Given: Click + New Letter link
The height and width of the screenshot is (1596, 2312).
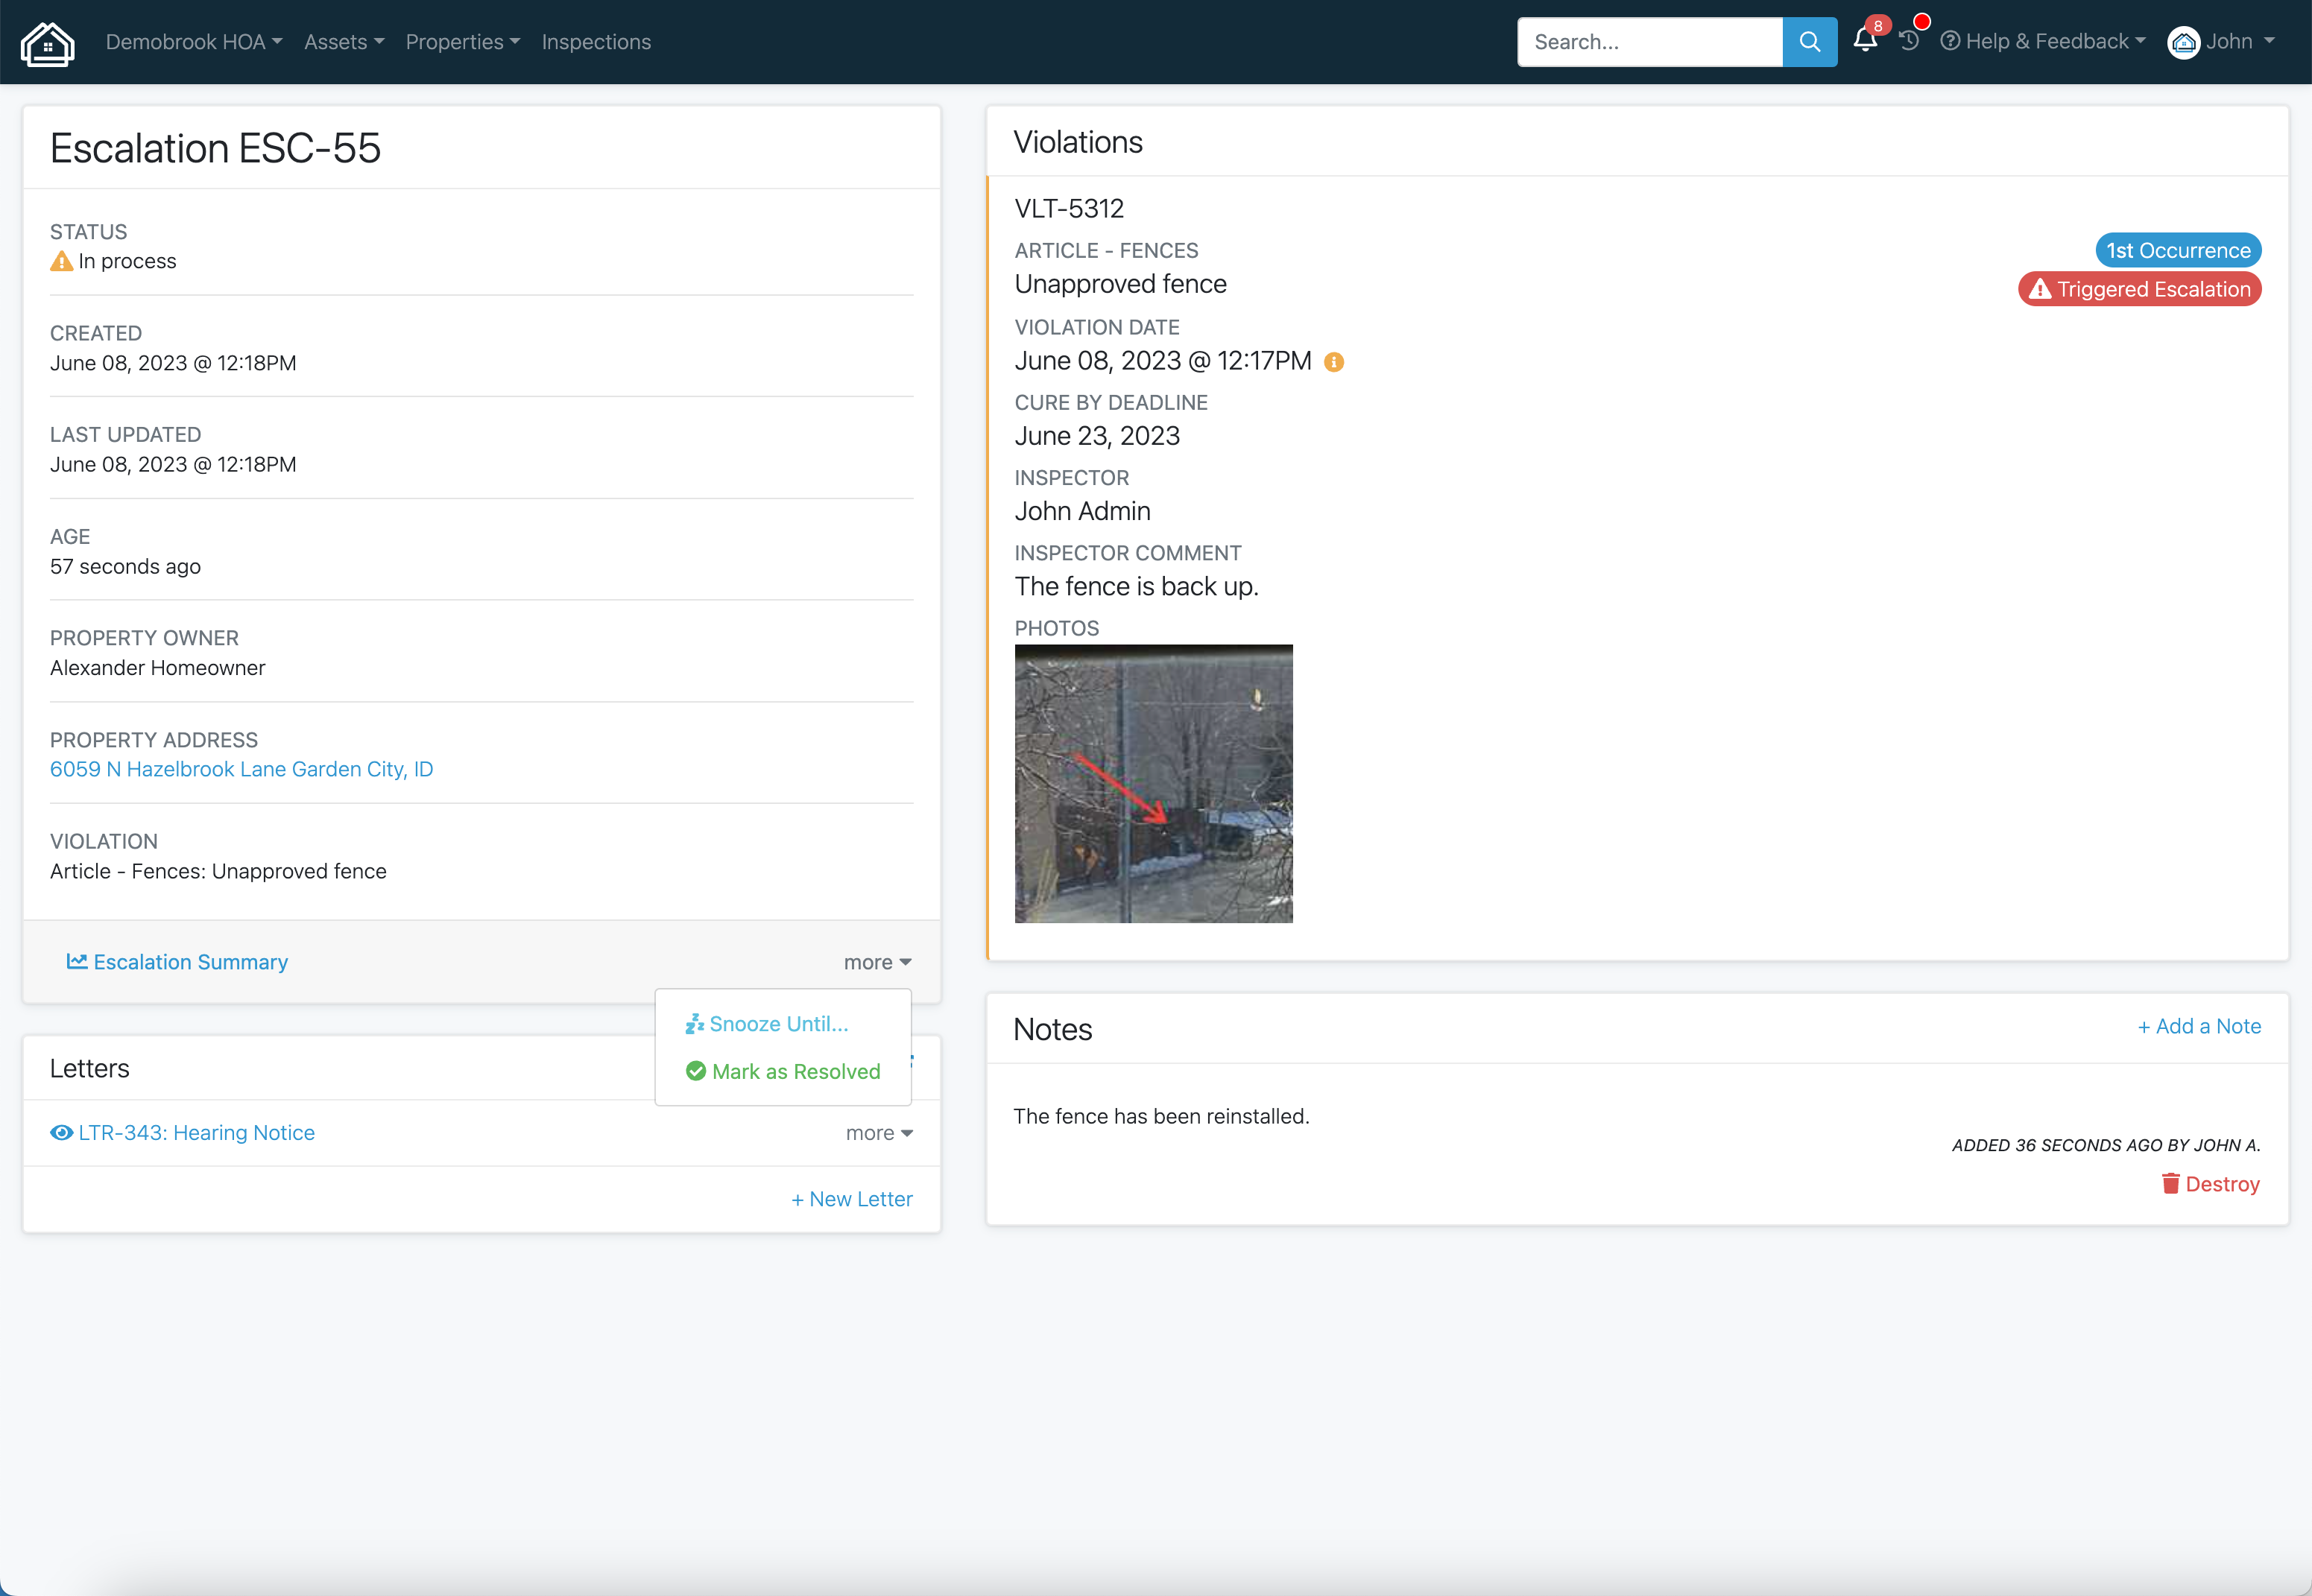Looking at the screenshot, I should (852, 1199).
